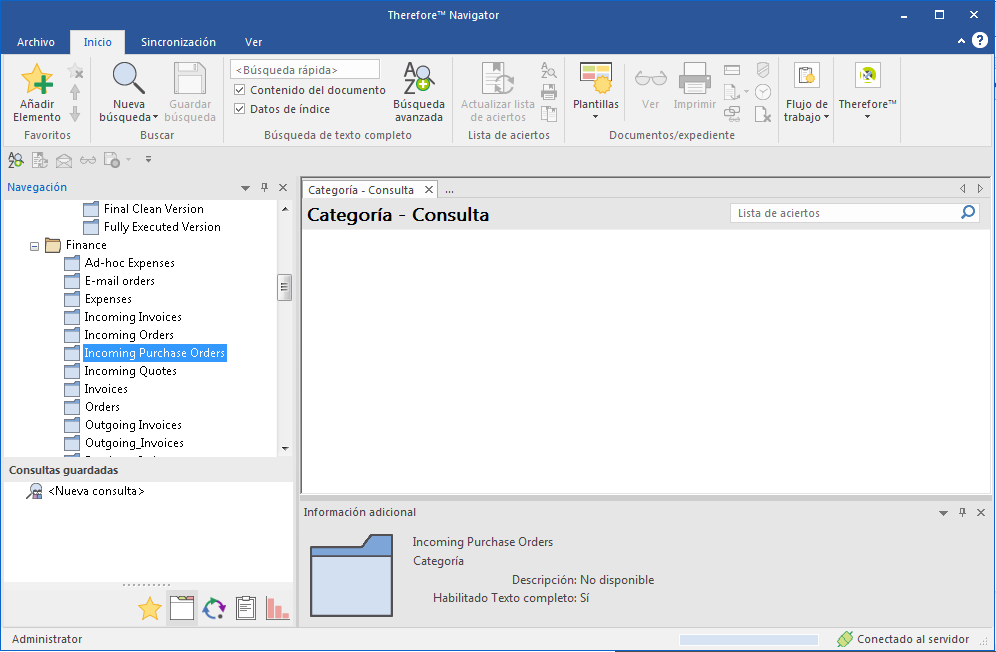This screenshot has height=652, width=996.
Task: Open Información adicional panel options dropdown arrow
Action: [943, 513]
